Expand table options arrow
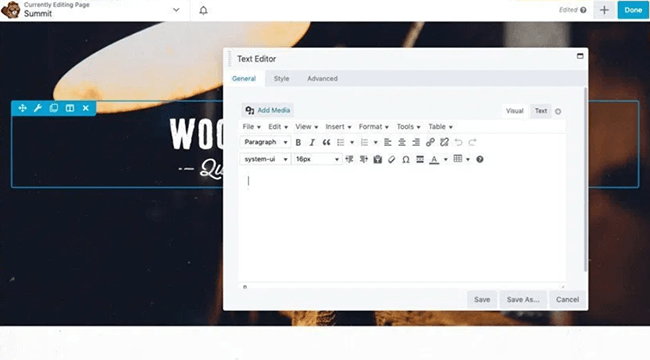 (x=468, y=159)
